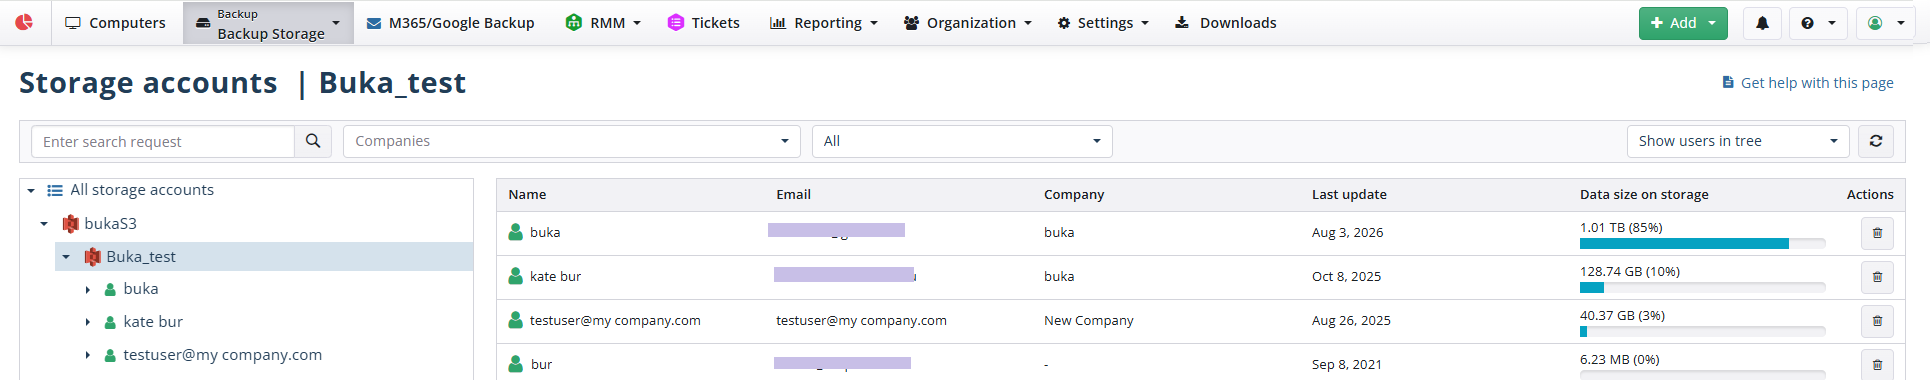
Task: Open the Downloads page
Action: [x=1226, y=22]
